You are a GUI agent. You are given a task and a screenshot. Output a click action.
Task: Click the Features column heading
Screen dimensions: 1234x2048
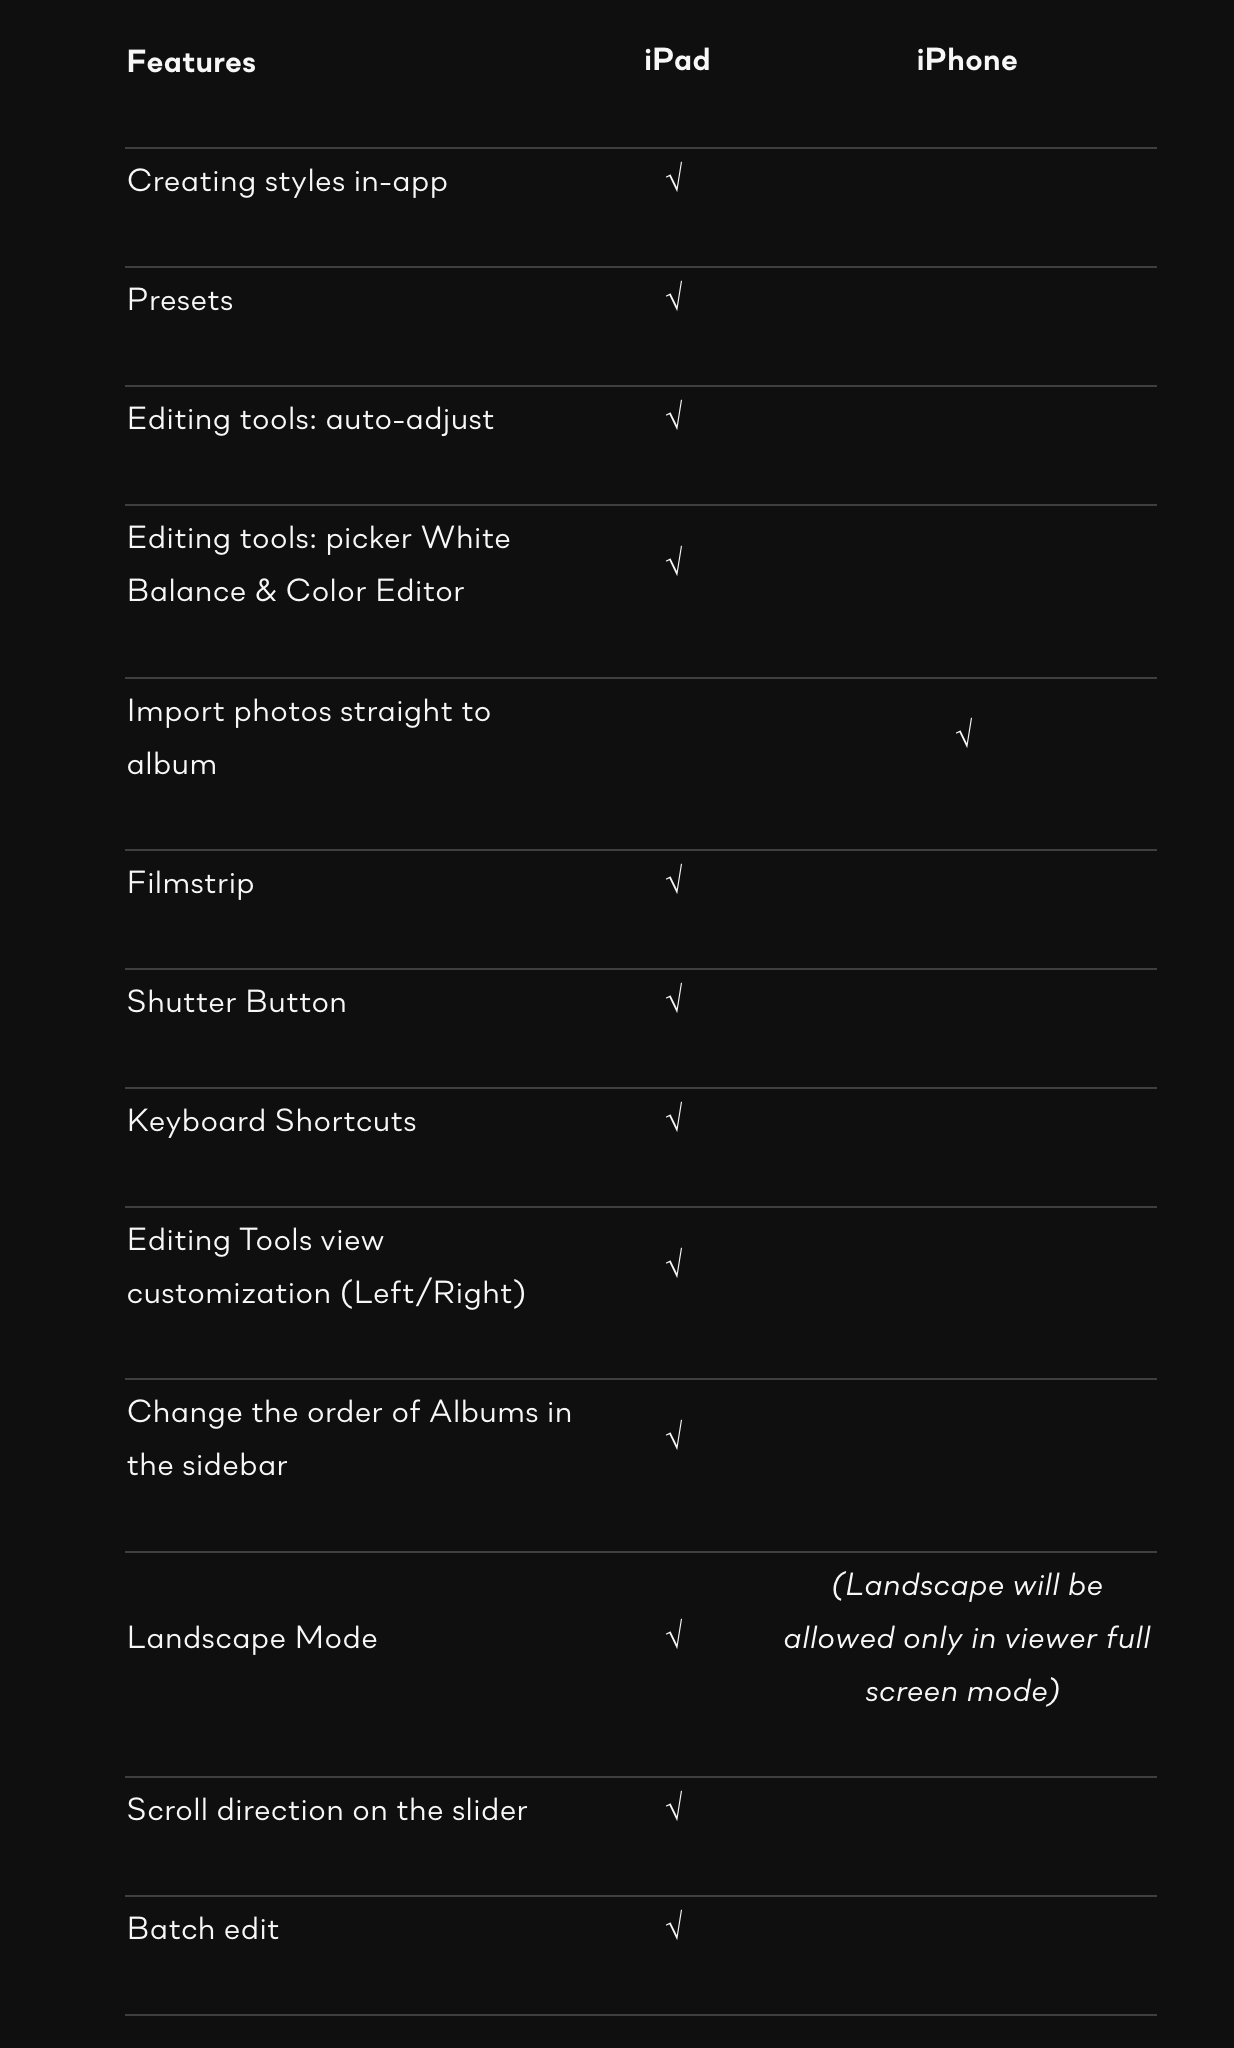coord(191,62)
